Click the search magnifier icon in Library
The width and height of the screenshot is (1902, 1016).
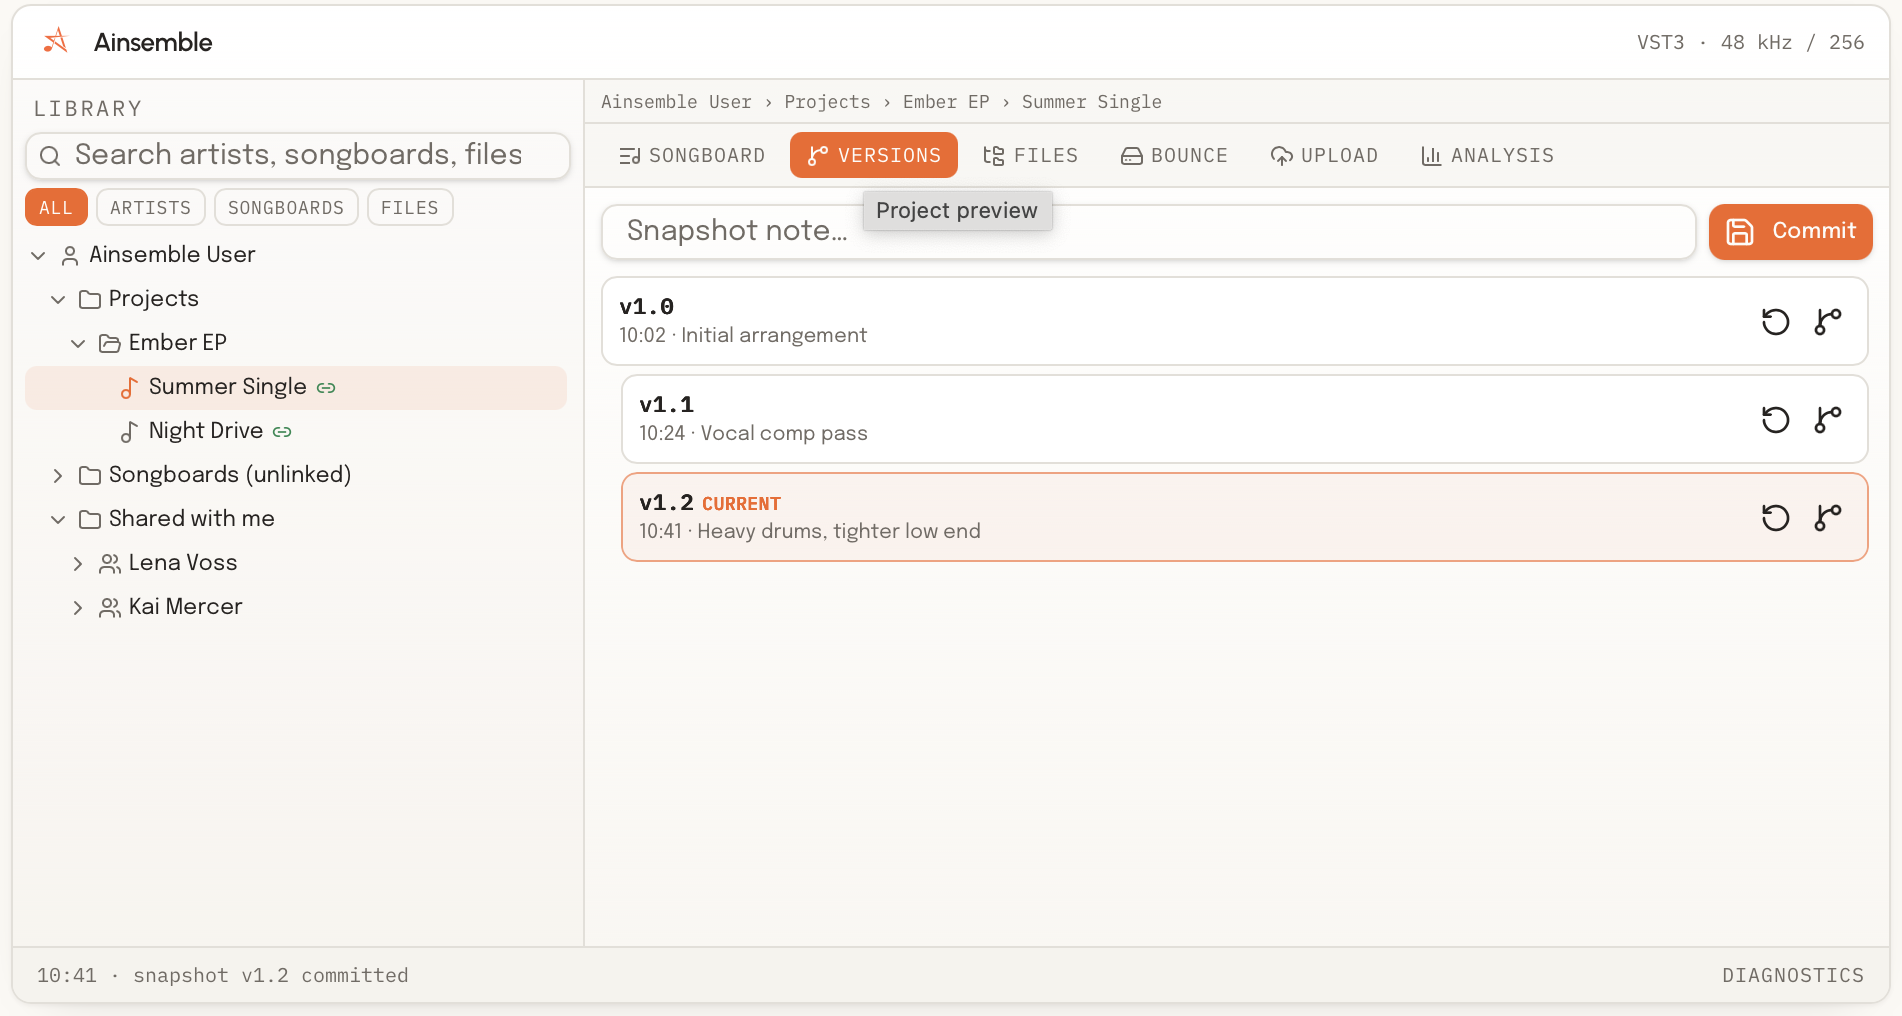[50, 155]
